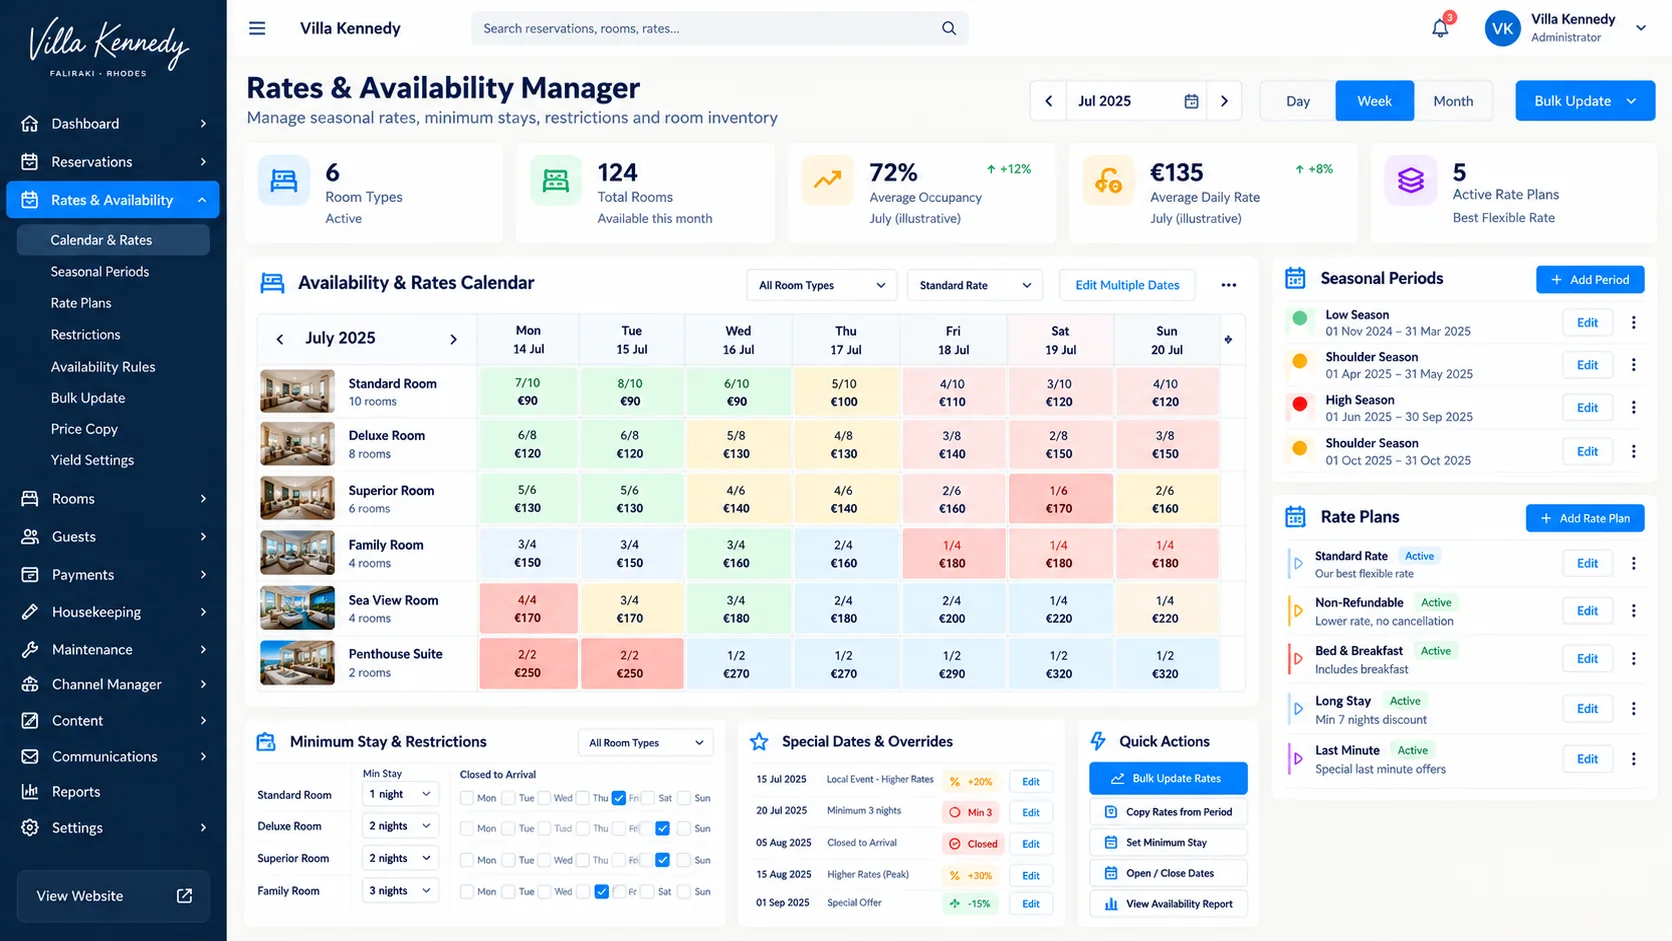Click the VK user avatar
The height and width of the screenshot is (941, 1672).
(1502, 29)
